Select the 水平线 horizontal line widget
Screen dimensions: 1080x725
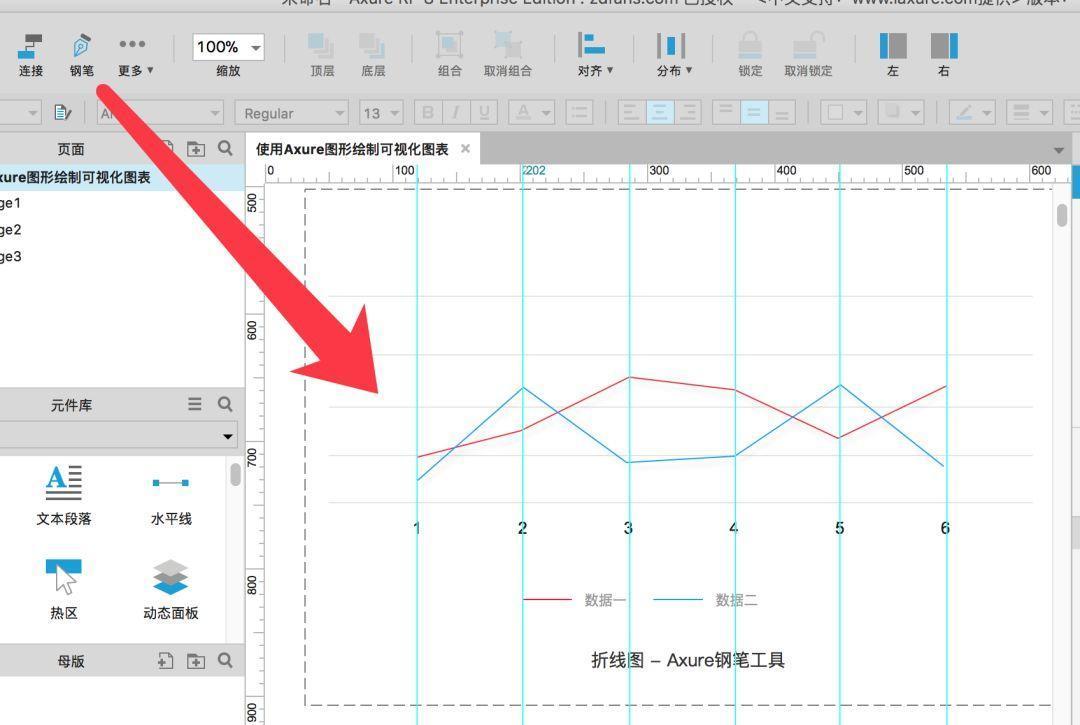click(x=171, y=501)
